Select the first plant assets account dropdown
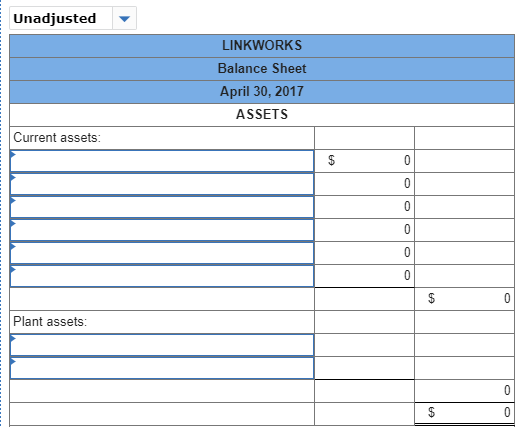519x427 pixels. (x=162, y=345)
